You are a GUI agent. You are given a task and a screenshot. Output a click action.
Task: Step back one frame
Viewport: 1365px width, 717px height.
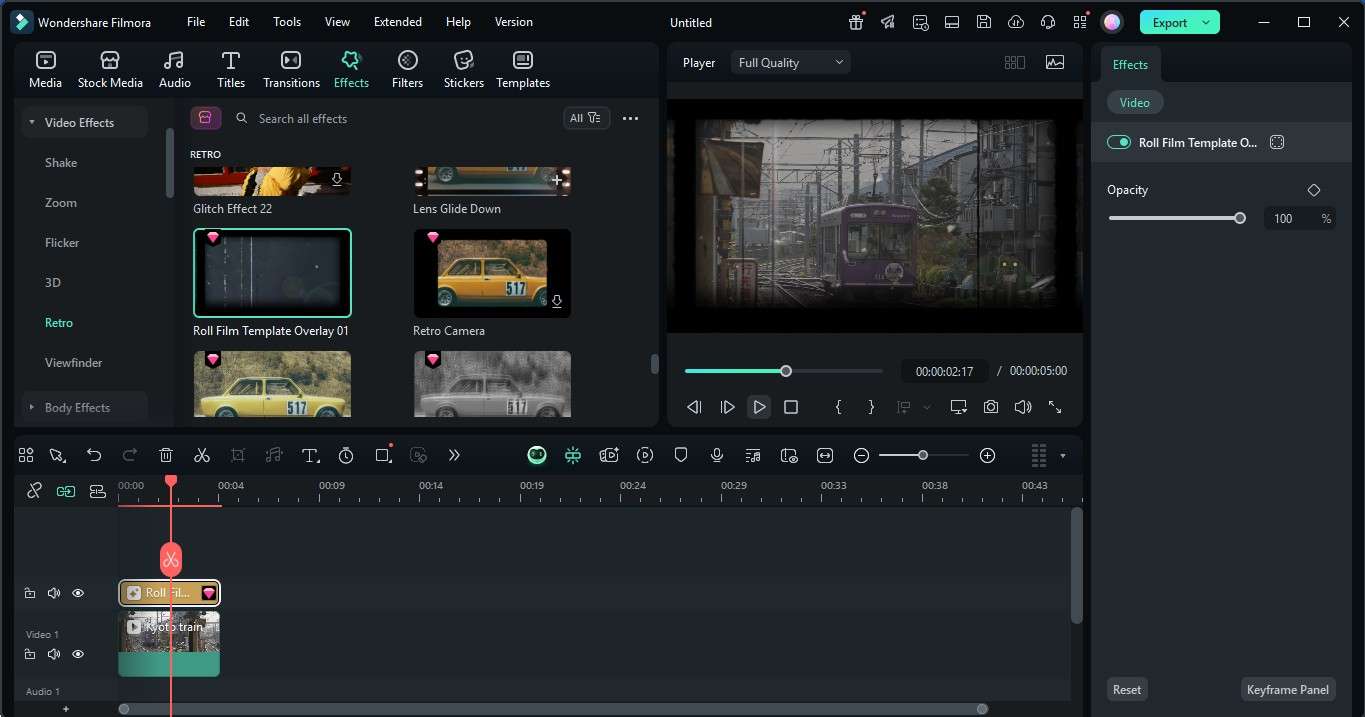tap(694, 407)
